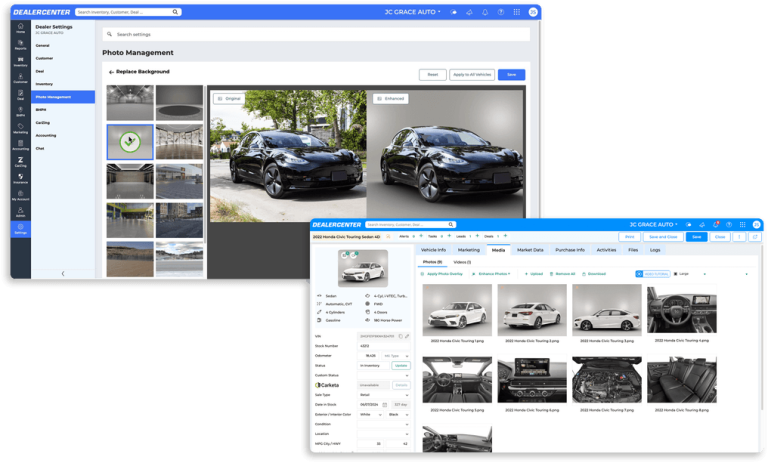The image size is (768, 463).
Task: Switch to the Purchase Info tab
Action: pyautogui.click(x=570, y=250)
